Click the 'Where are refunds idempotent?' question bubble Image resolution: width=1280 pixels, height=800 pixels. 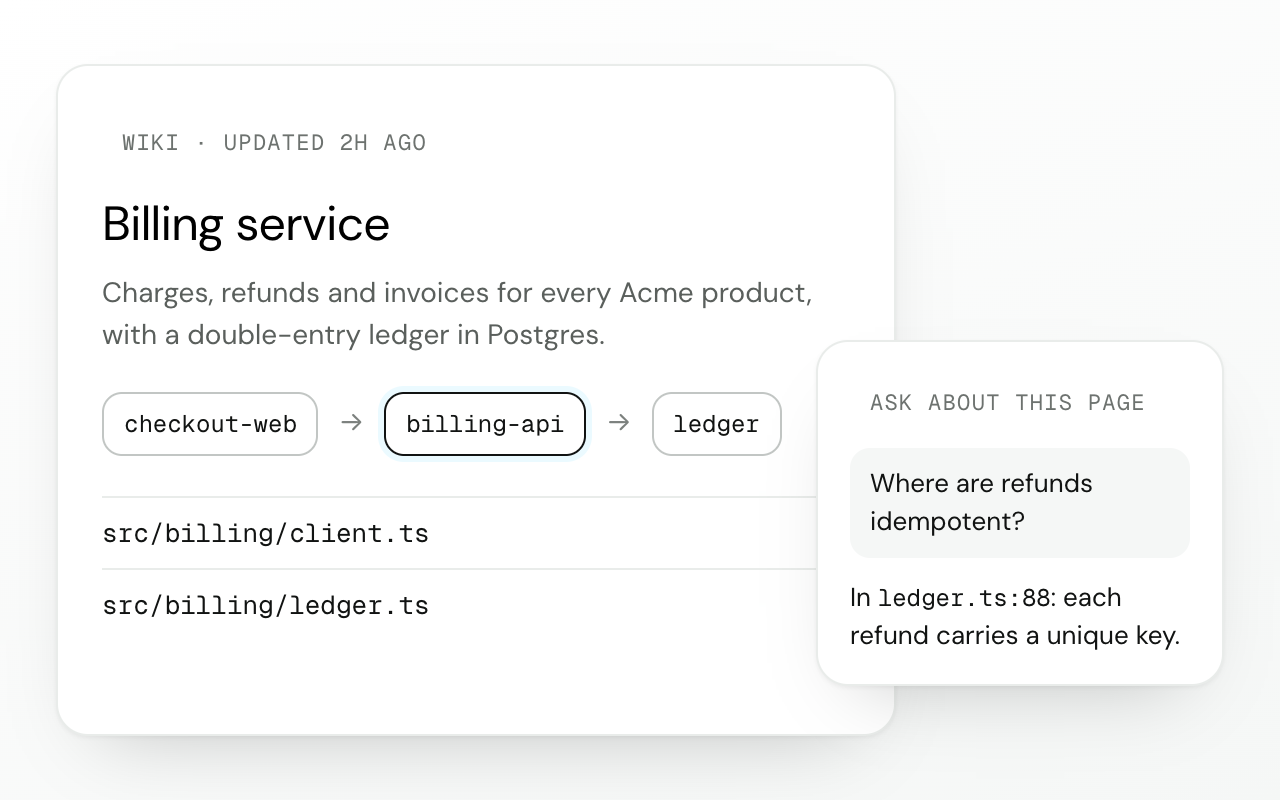coord(1020,502)
